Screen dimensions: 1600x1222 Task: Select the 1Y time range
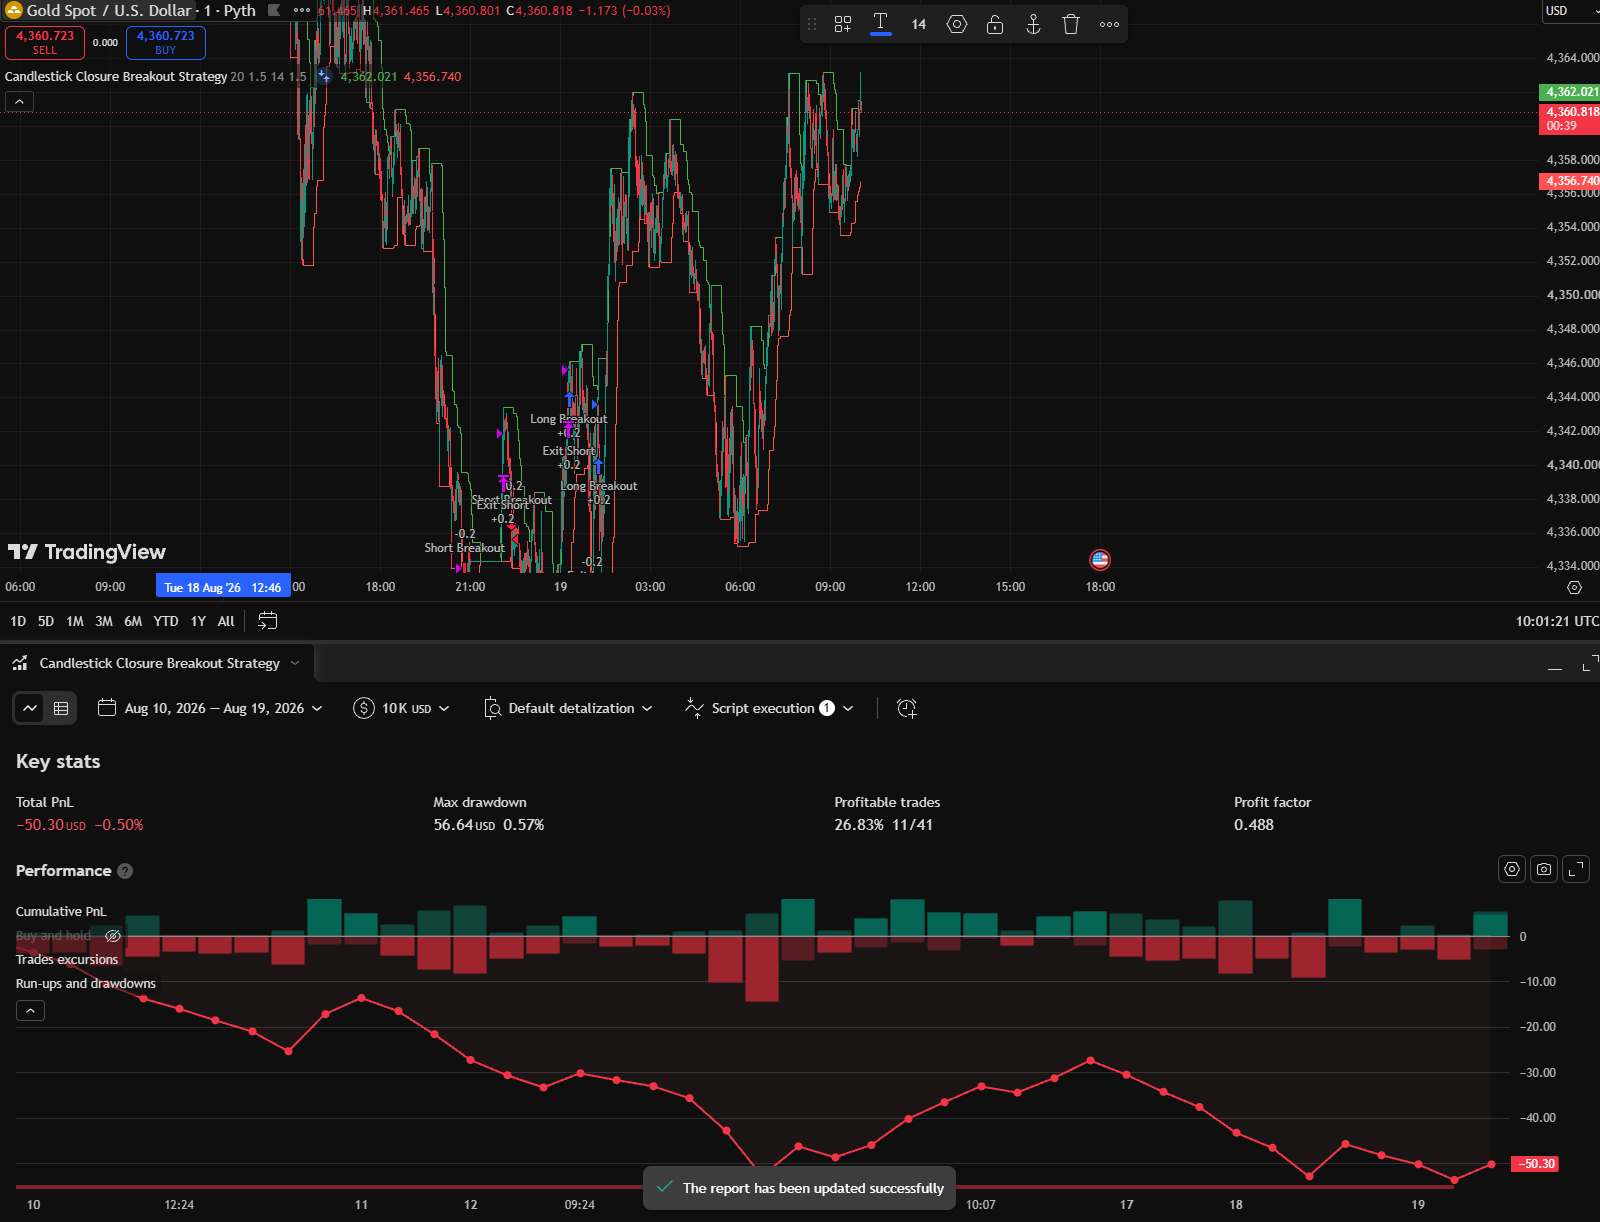pos(198,621)
